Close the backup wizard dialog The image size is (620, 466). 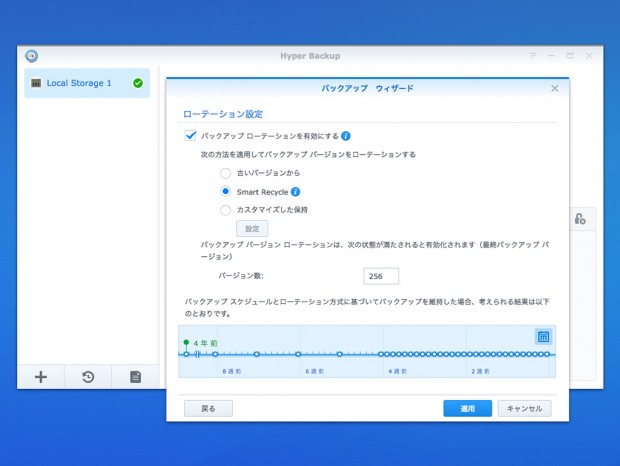click(x=555, y=88)
